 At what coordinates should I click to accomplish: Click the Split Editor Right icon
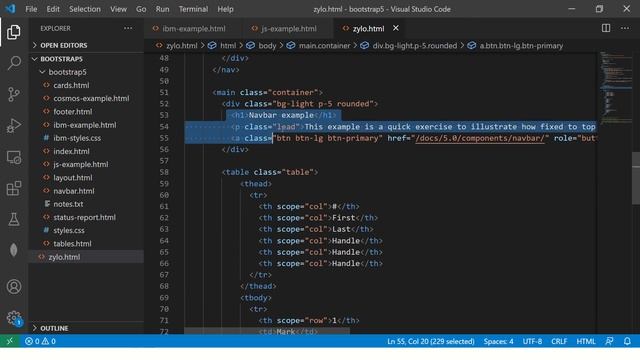606,28
